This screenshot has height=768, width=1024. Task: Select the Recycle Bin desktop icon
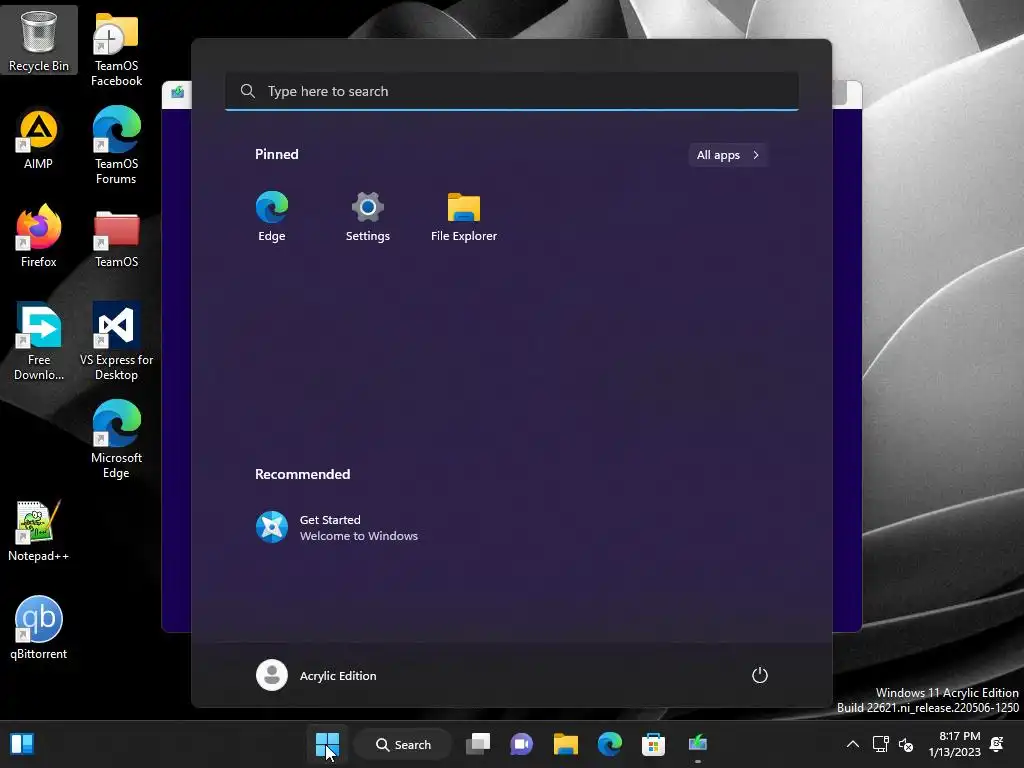point(39,40)
